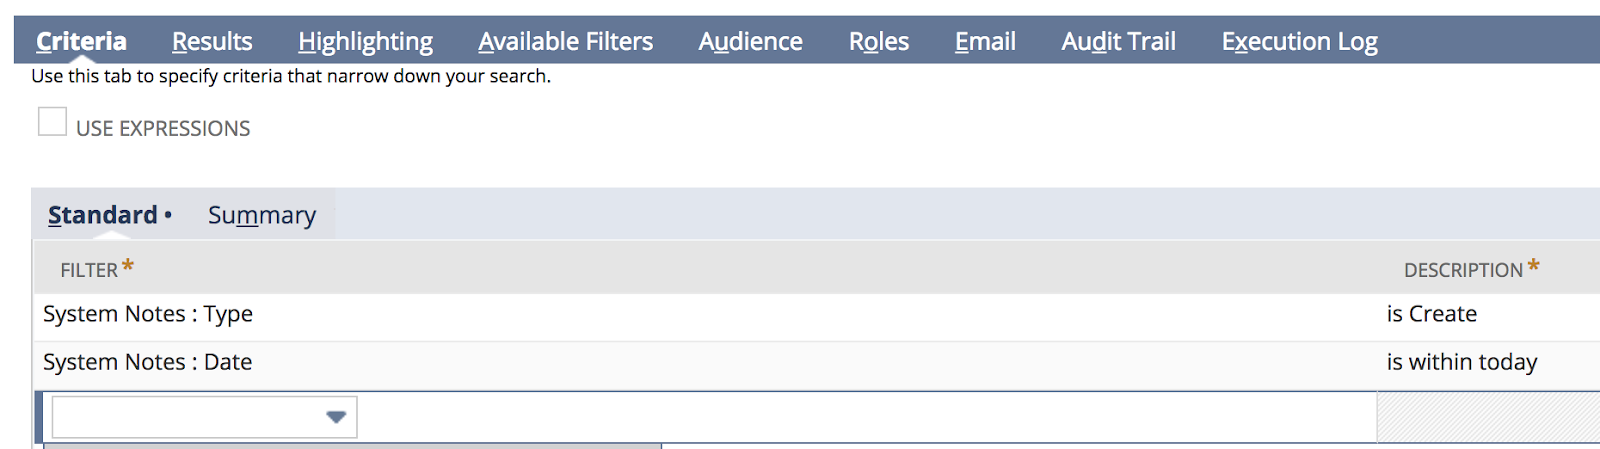The height and width of the screenshot is (449, 1600).
Task: Select the System Notes : Type filter row
Action: coord(148,314)
